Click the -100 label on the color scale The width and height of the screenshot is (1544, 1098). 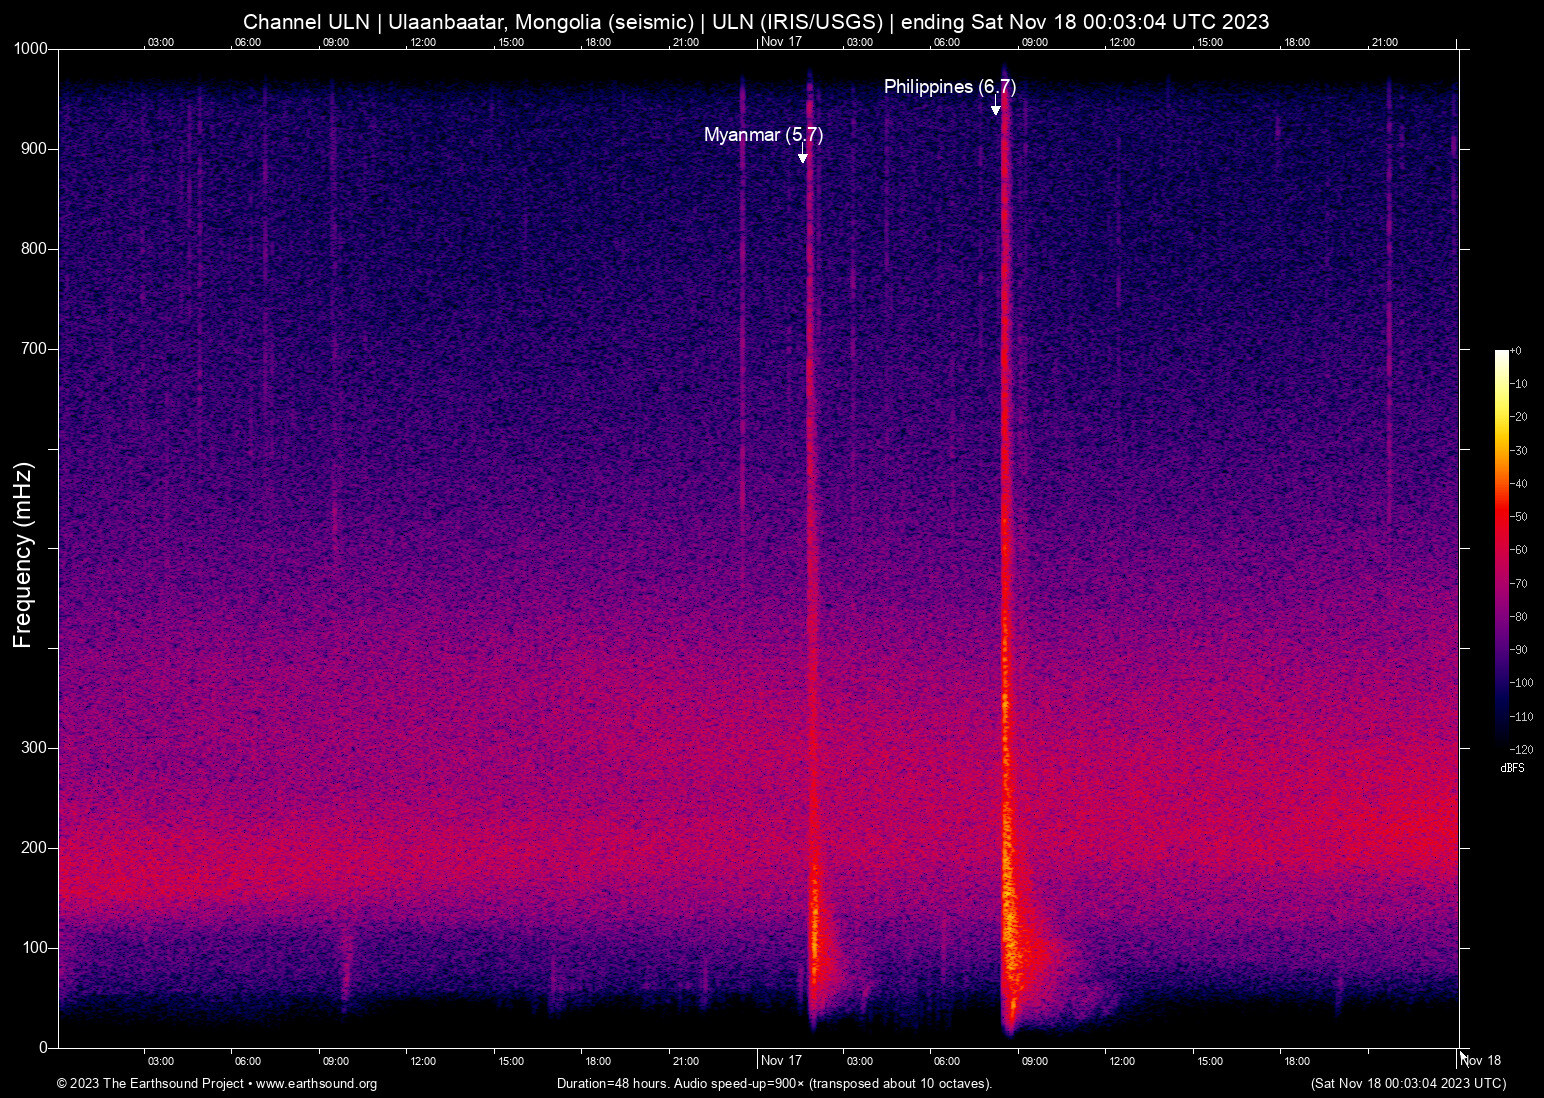pyautogui.click(x=1522, y=683)
